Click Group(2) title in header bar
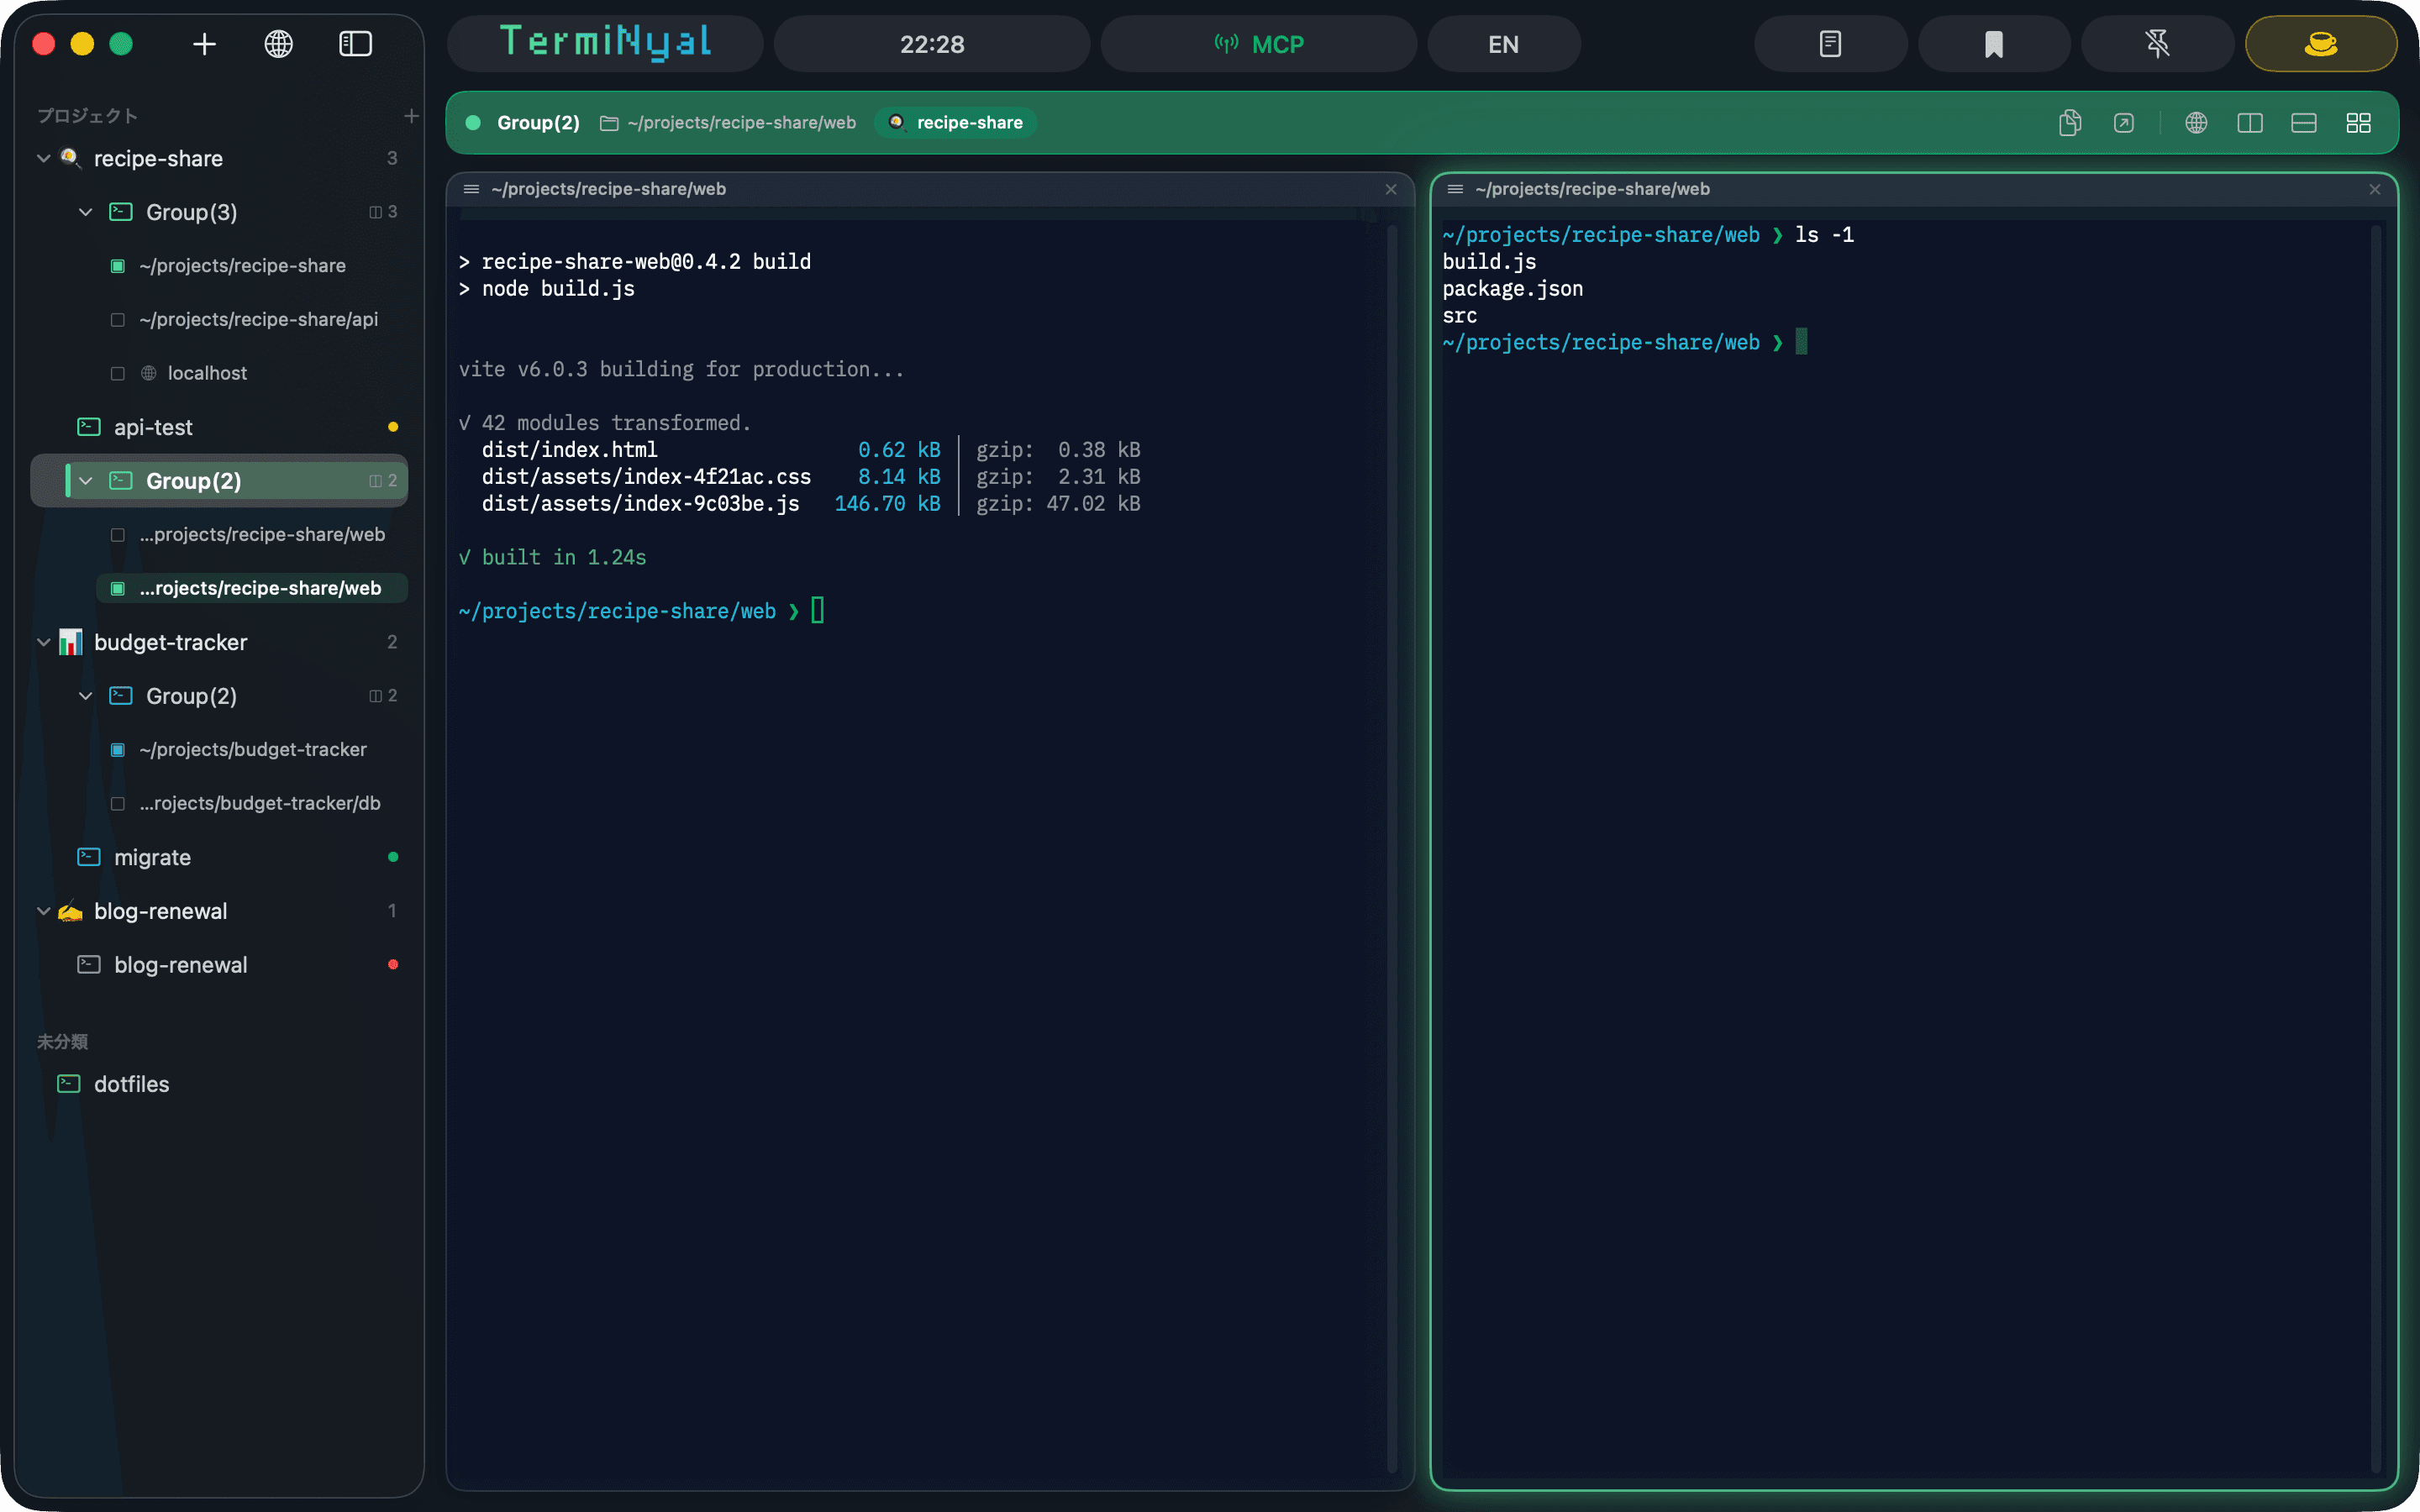The height and width of the screenshot is (1512, 2420). click(538, 123)
